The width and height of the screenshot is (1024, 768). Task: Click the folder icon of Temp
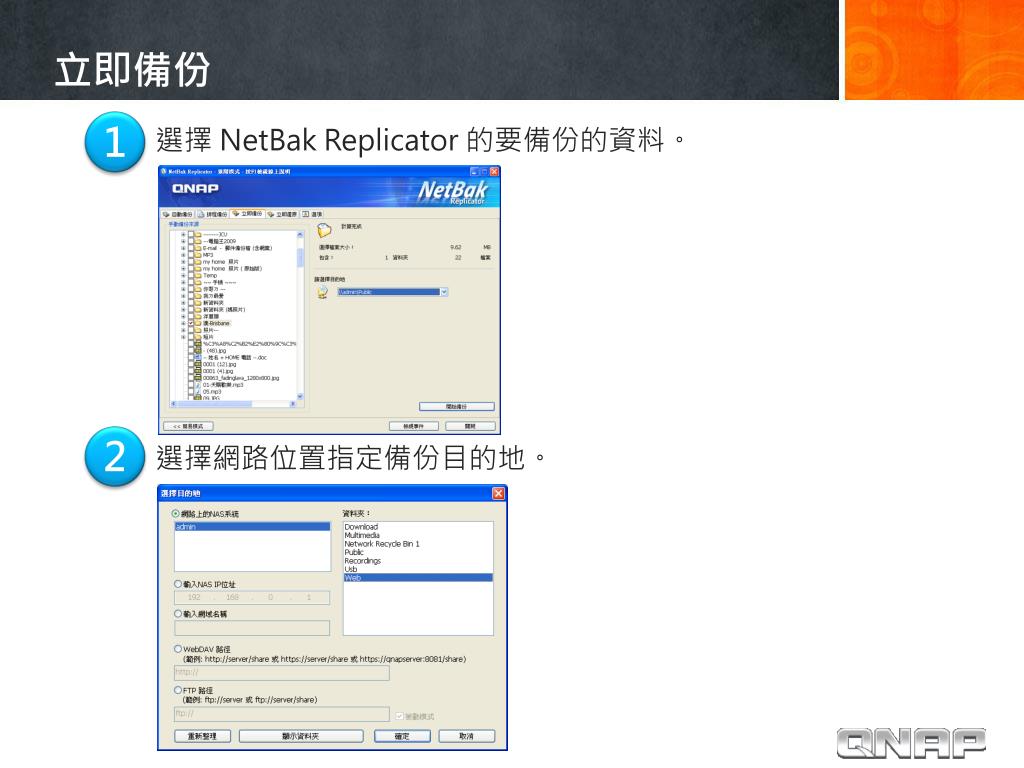pyautogui.click(x=198, y=276)
